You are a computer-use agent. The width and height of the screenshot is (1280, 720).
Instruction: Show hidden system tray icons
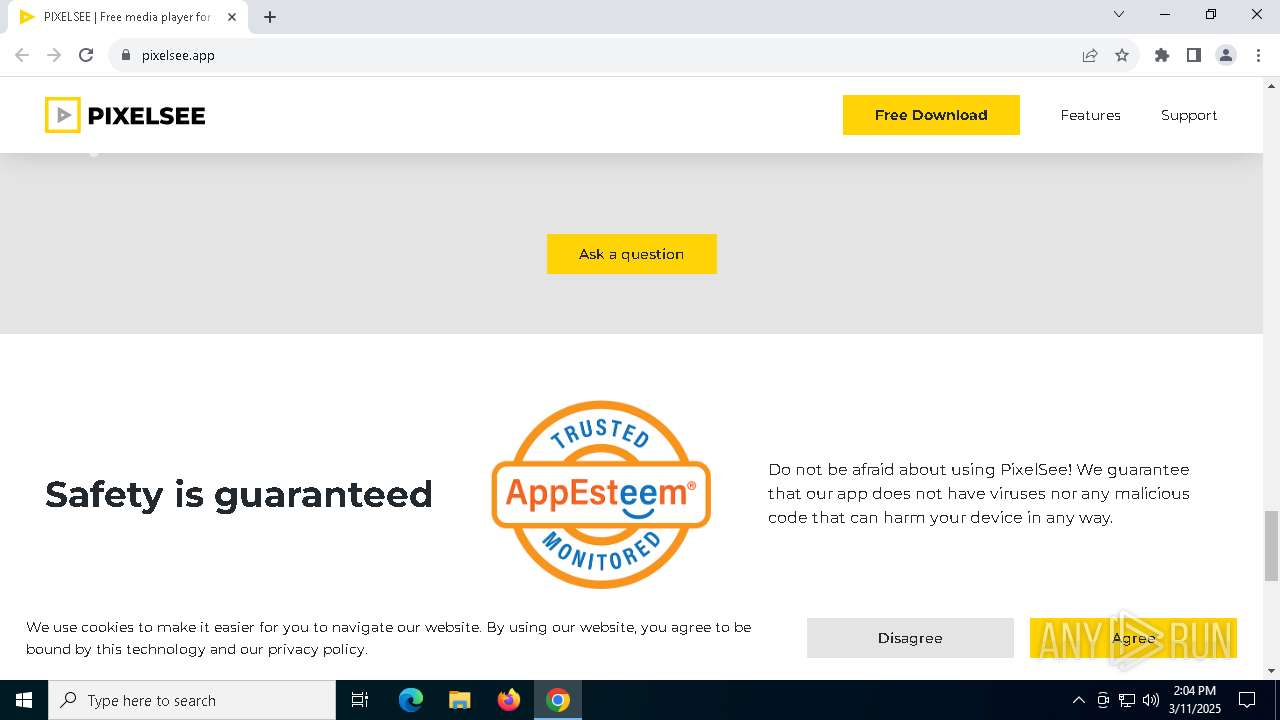click(x=1078, y=700)
